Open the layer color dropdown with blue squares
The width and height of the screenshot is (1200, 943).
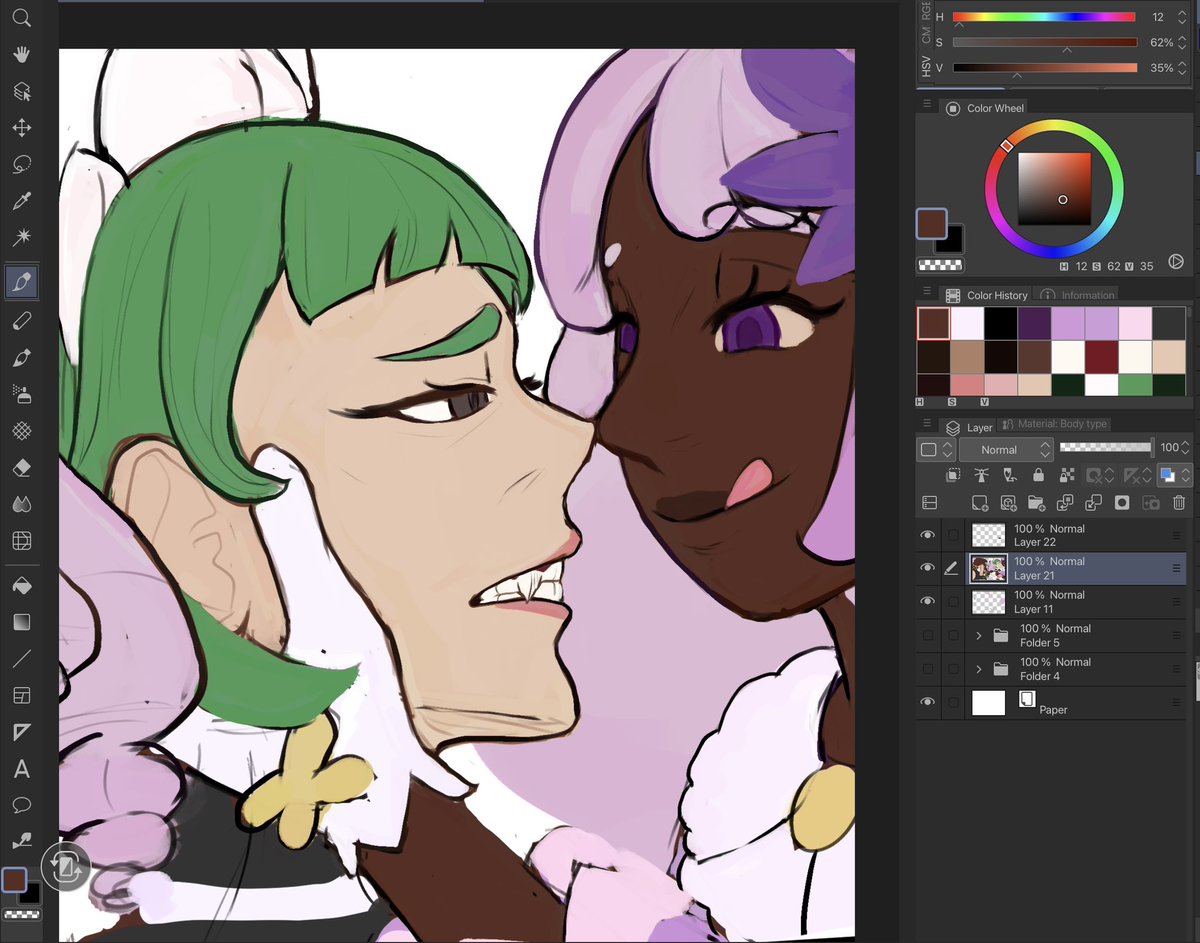pos(1174,476)
